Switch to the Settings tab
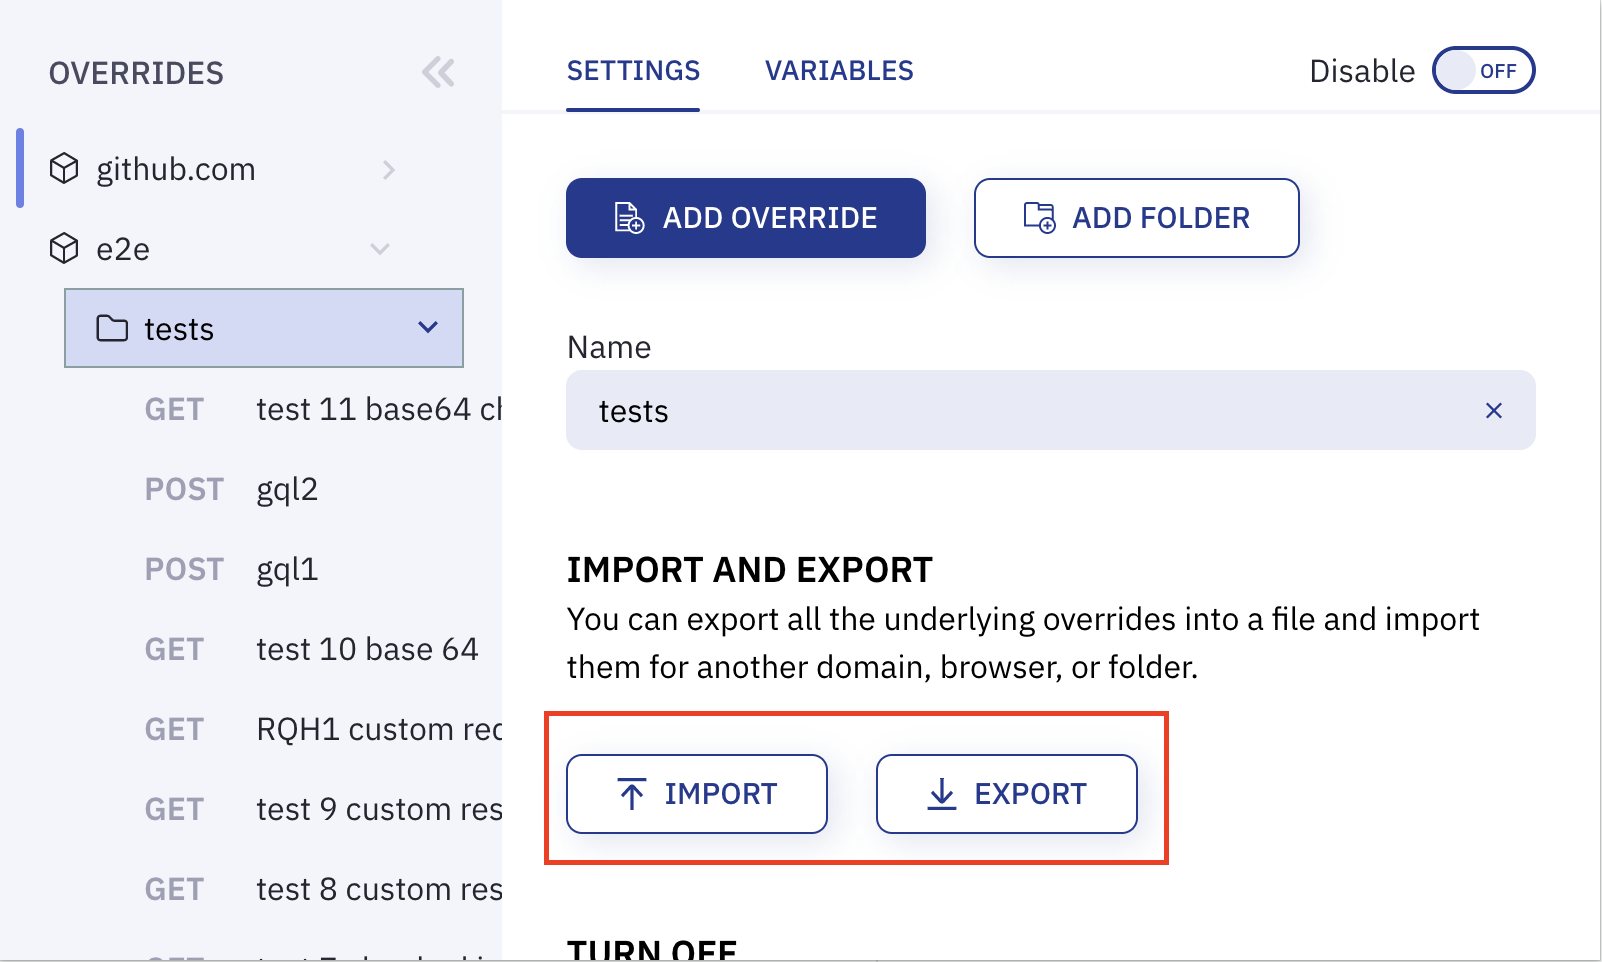This screenshot has width=1602, height=962. 633,71
